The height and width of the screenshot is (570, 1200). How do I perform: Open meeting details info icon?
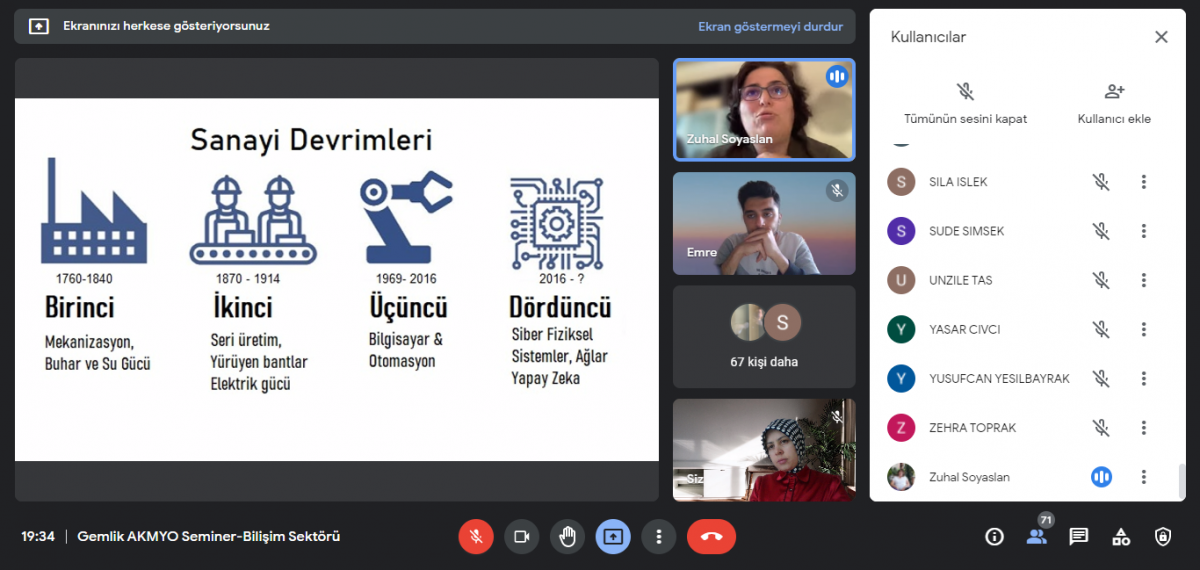tap(994, 537)
